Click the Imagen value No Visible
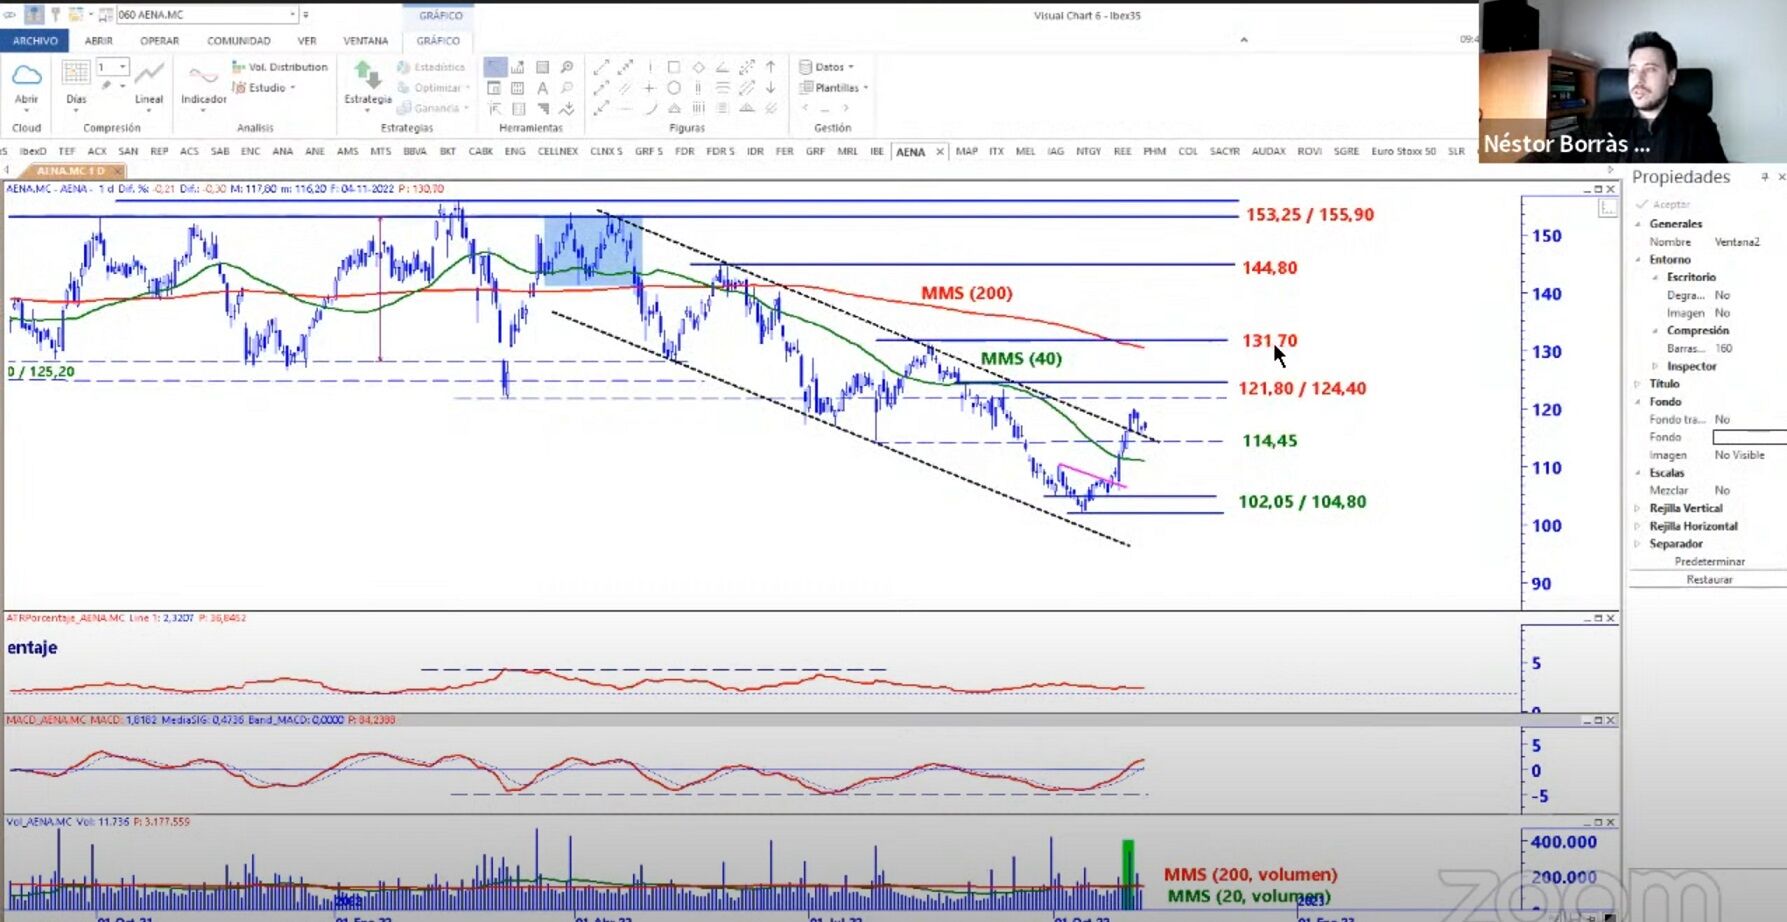This screenshot has width=1787, height=922. [1739, 455]
